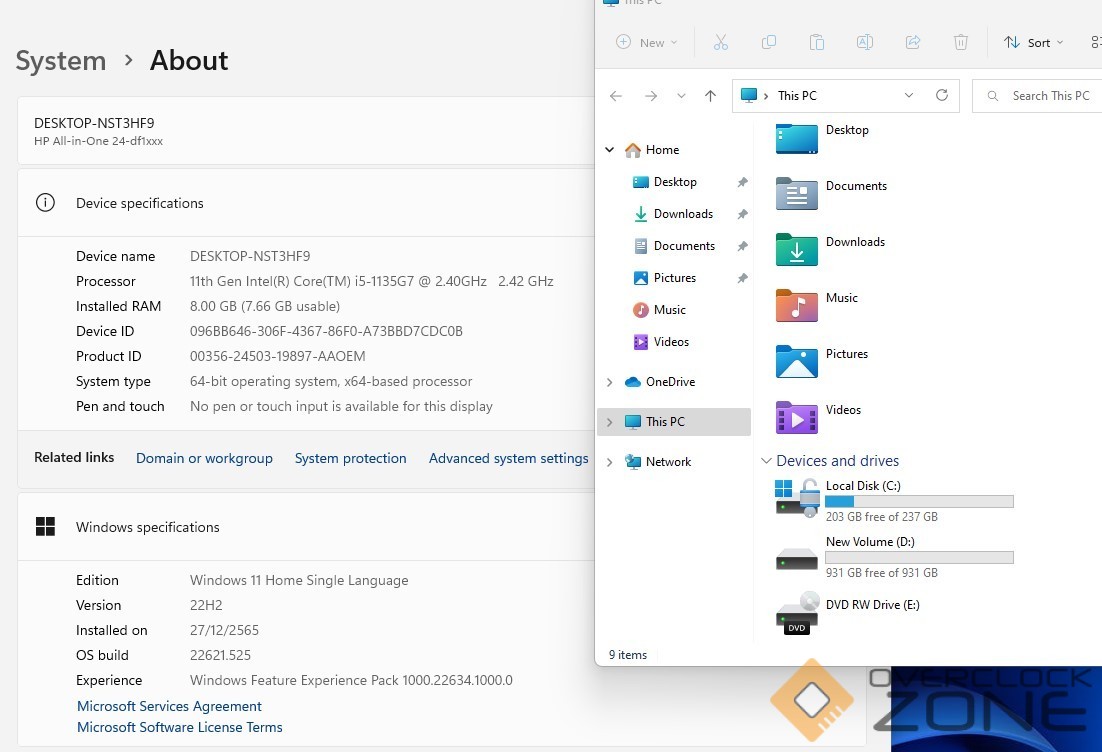
Task: Click the Share icon in toolbar
Action: (912, 42)
